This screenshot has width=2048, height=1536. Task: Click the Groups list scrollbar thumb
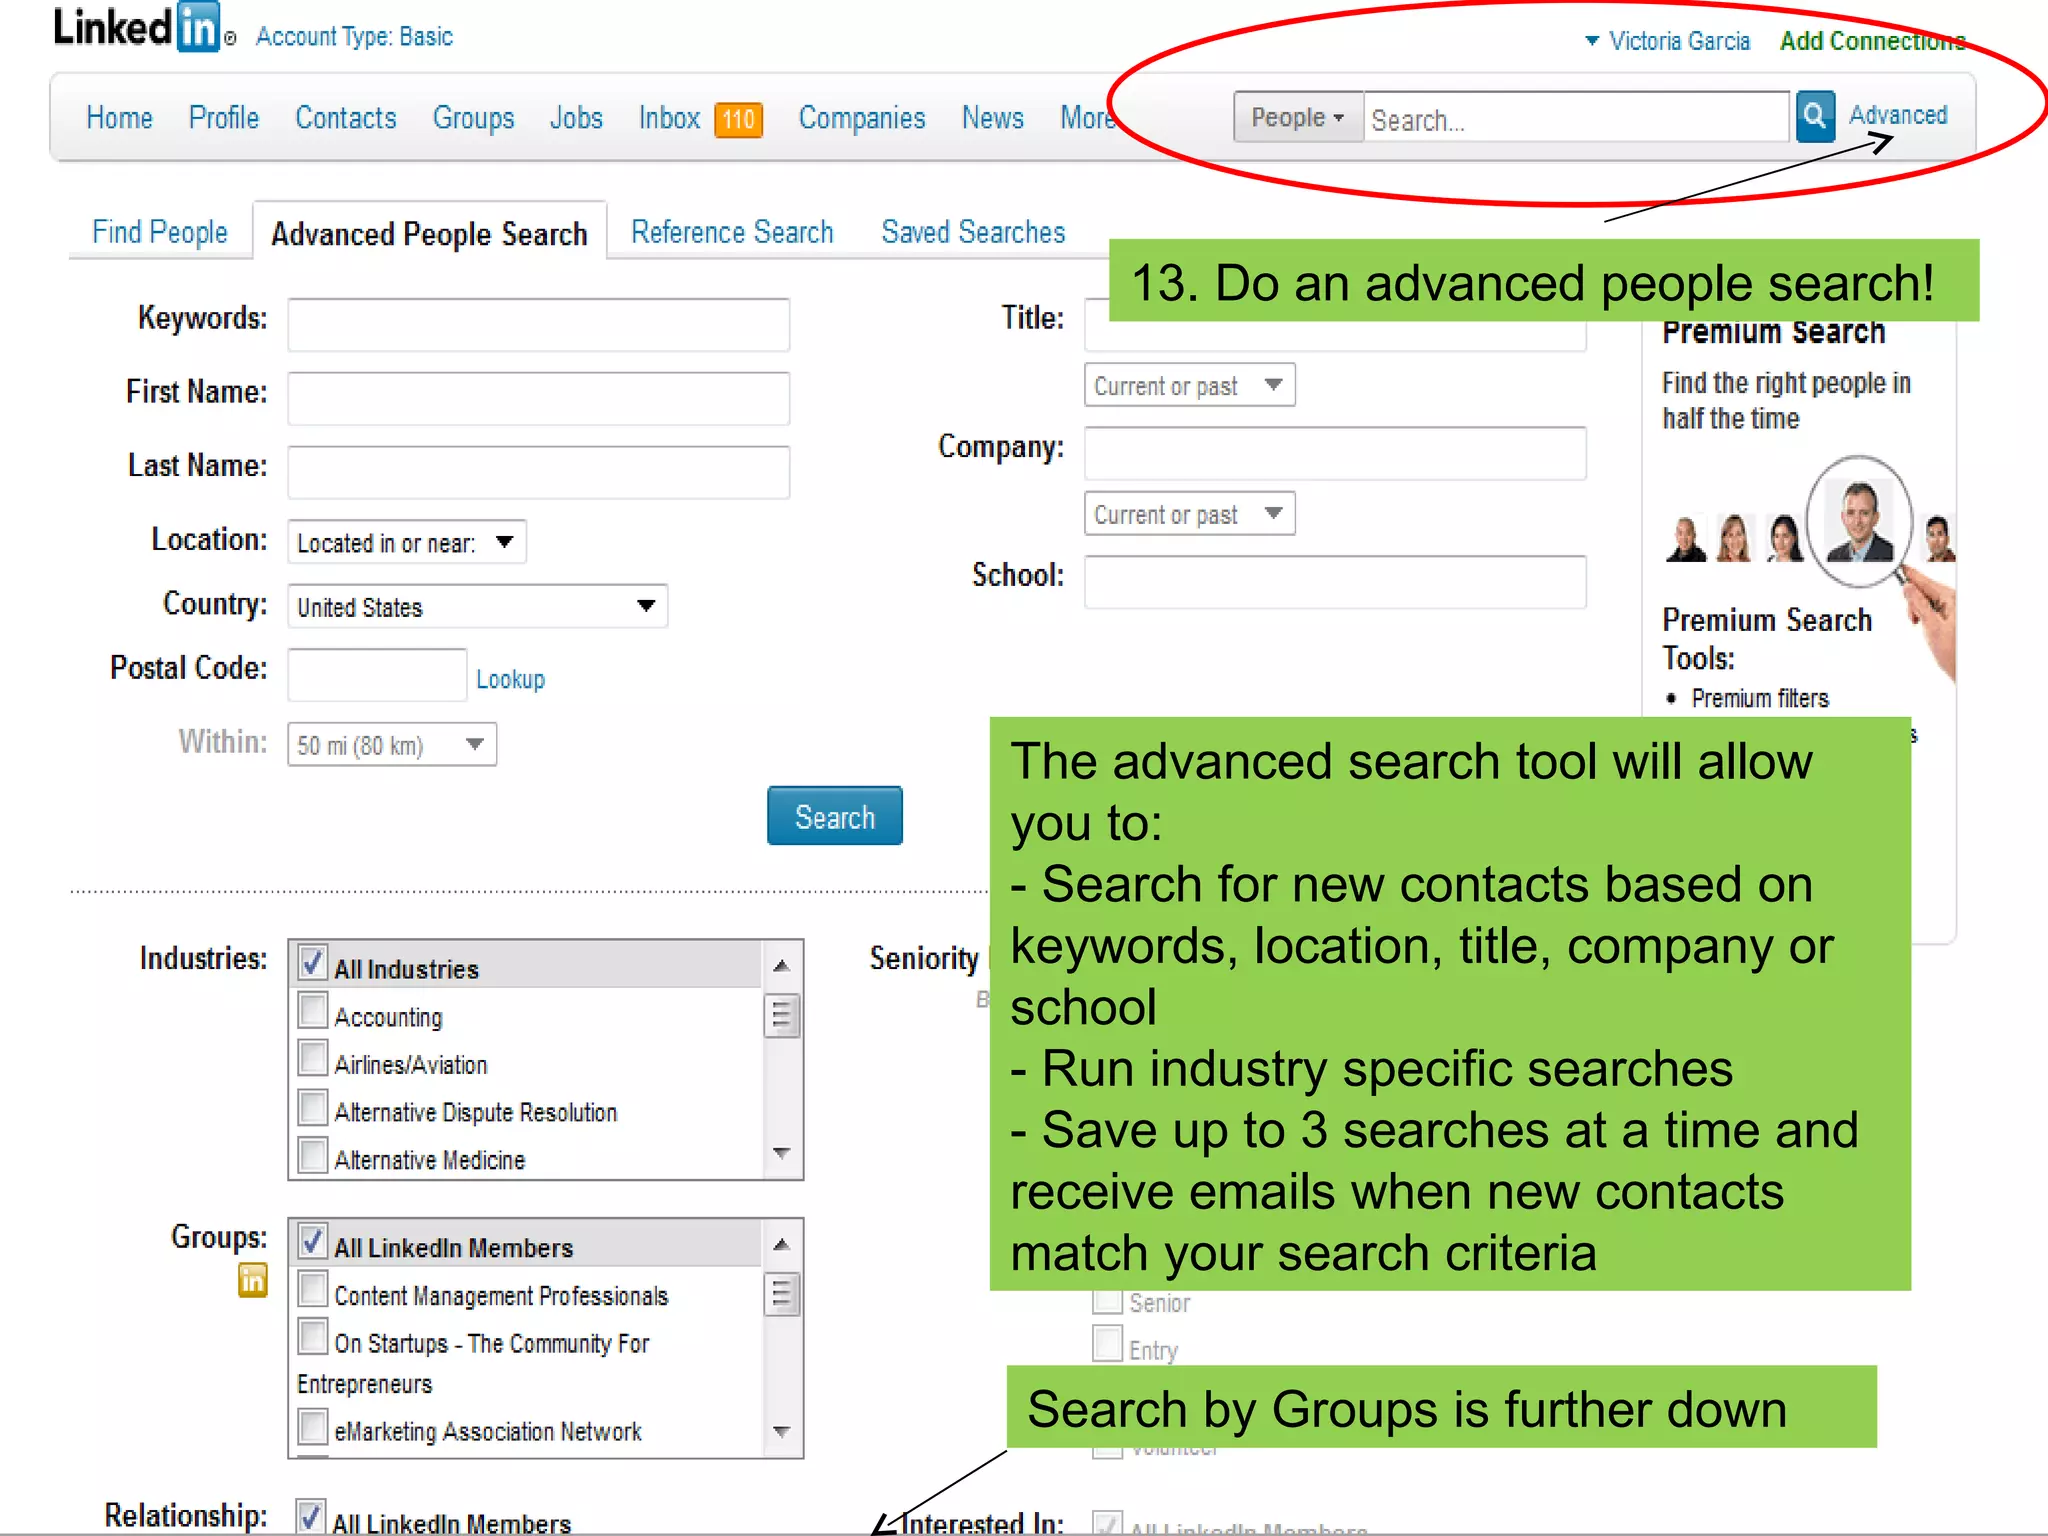pos(781,1294)
